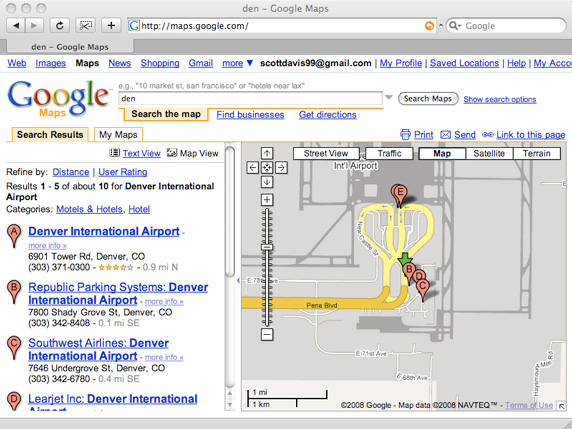Click the Link to this page link
Image resolution: width=572 pixels, height=429 pixels.
tap(531, 135)
